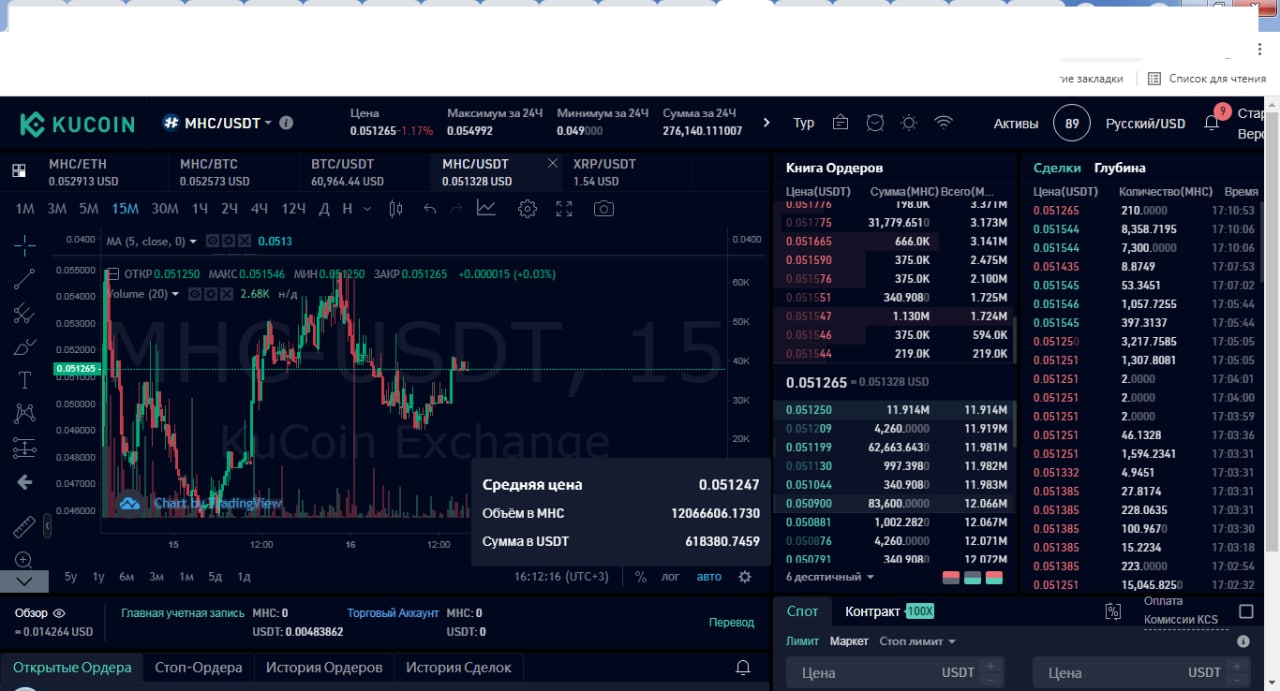
Task: Toggle percent scale on chart
Action: click(x=641, y=577)
